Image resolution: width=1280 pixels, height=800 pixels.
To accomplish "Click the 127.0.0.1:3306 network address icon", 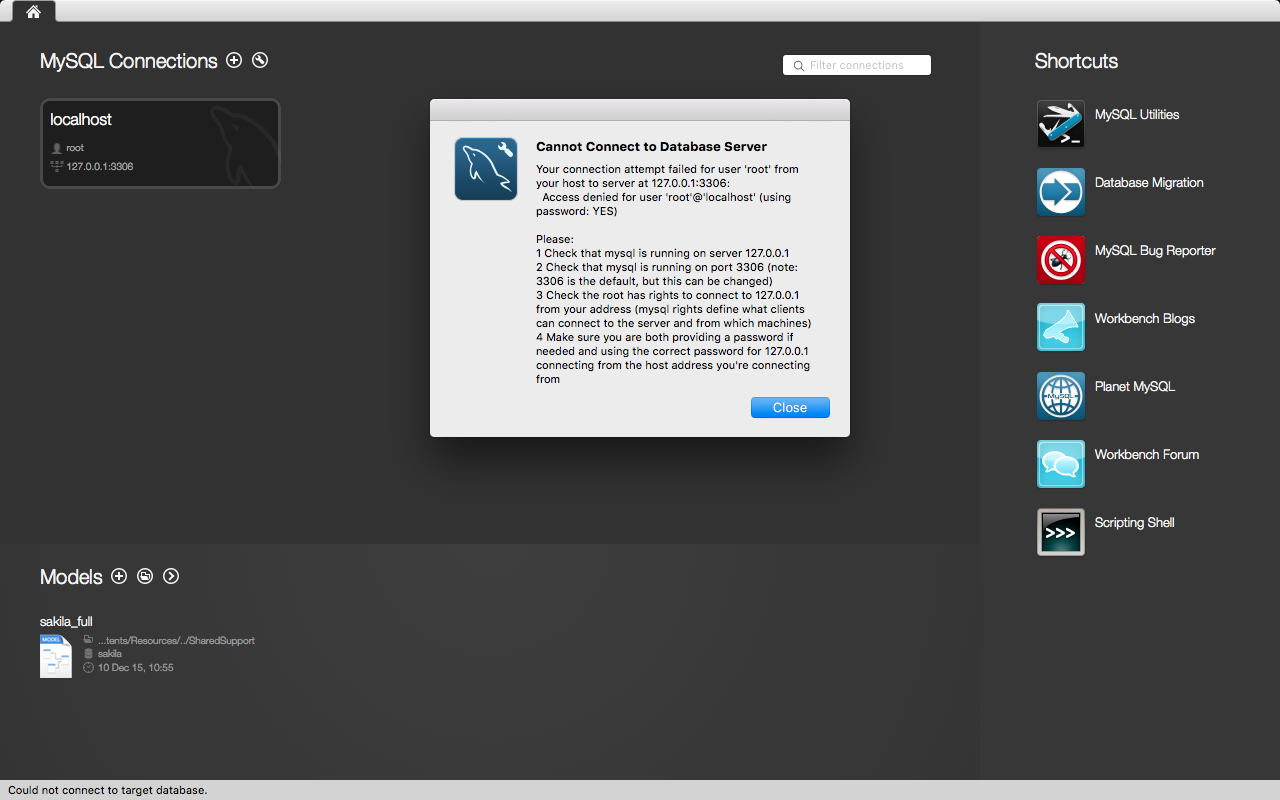I will pos(57,166).
